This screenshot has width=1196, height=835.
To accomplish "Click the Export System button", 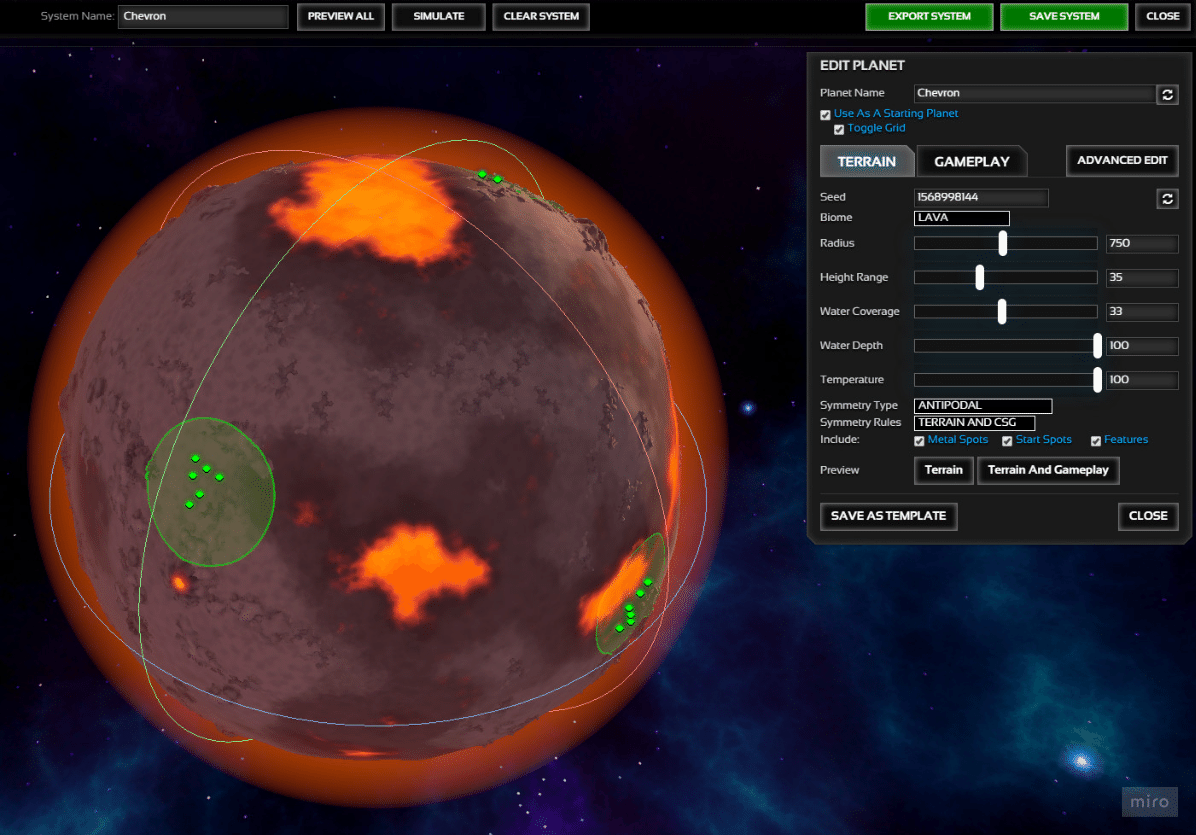I will point(929,16).
